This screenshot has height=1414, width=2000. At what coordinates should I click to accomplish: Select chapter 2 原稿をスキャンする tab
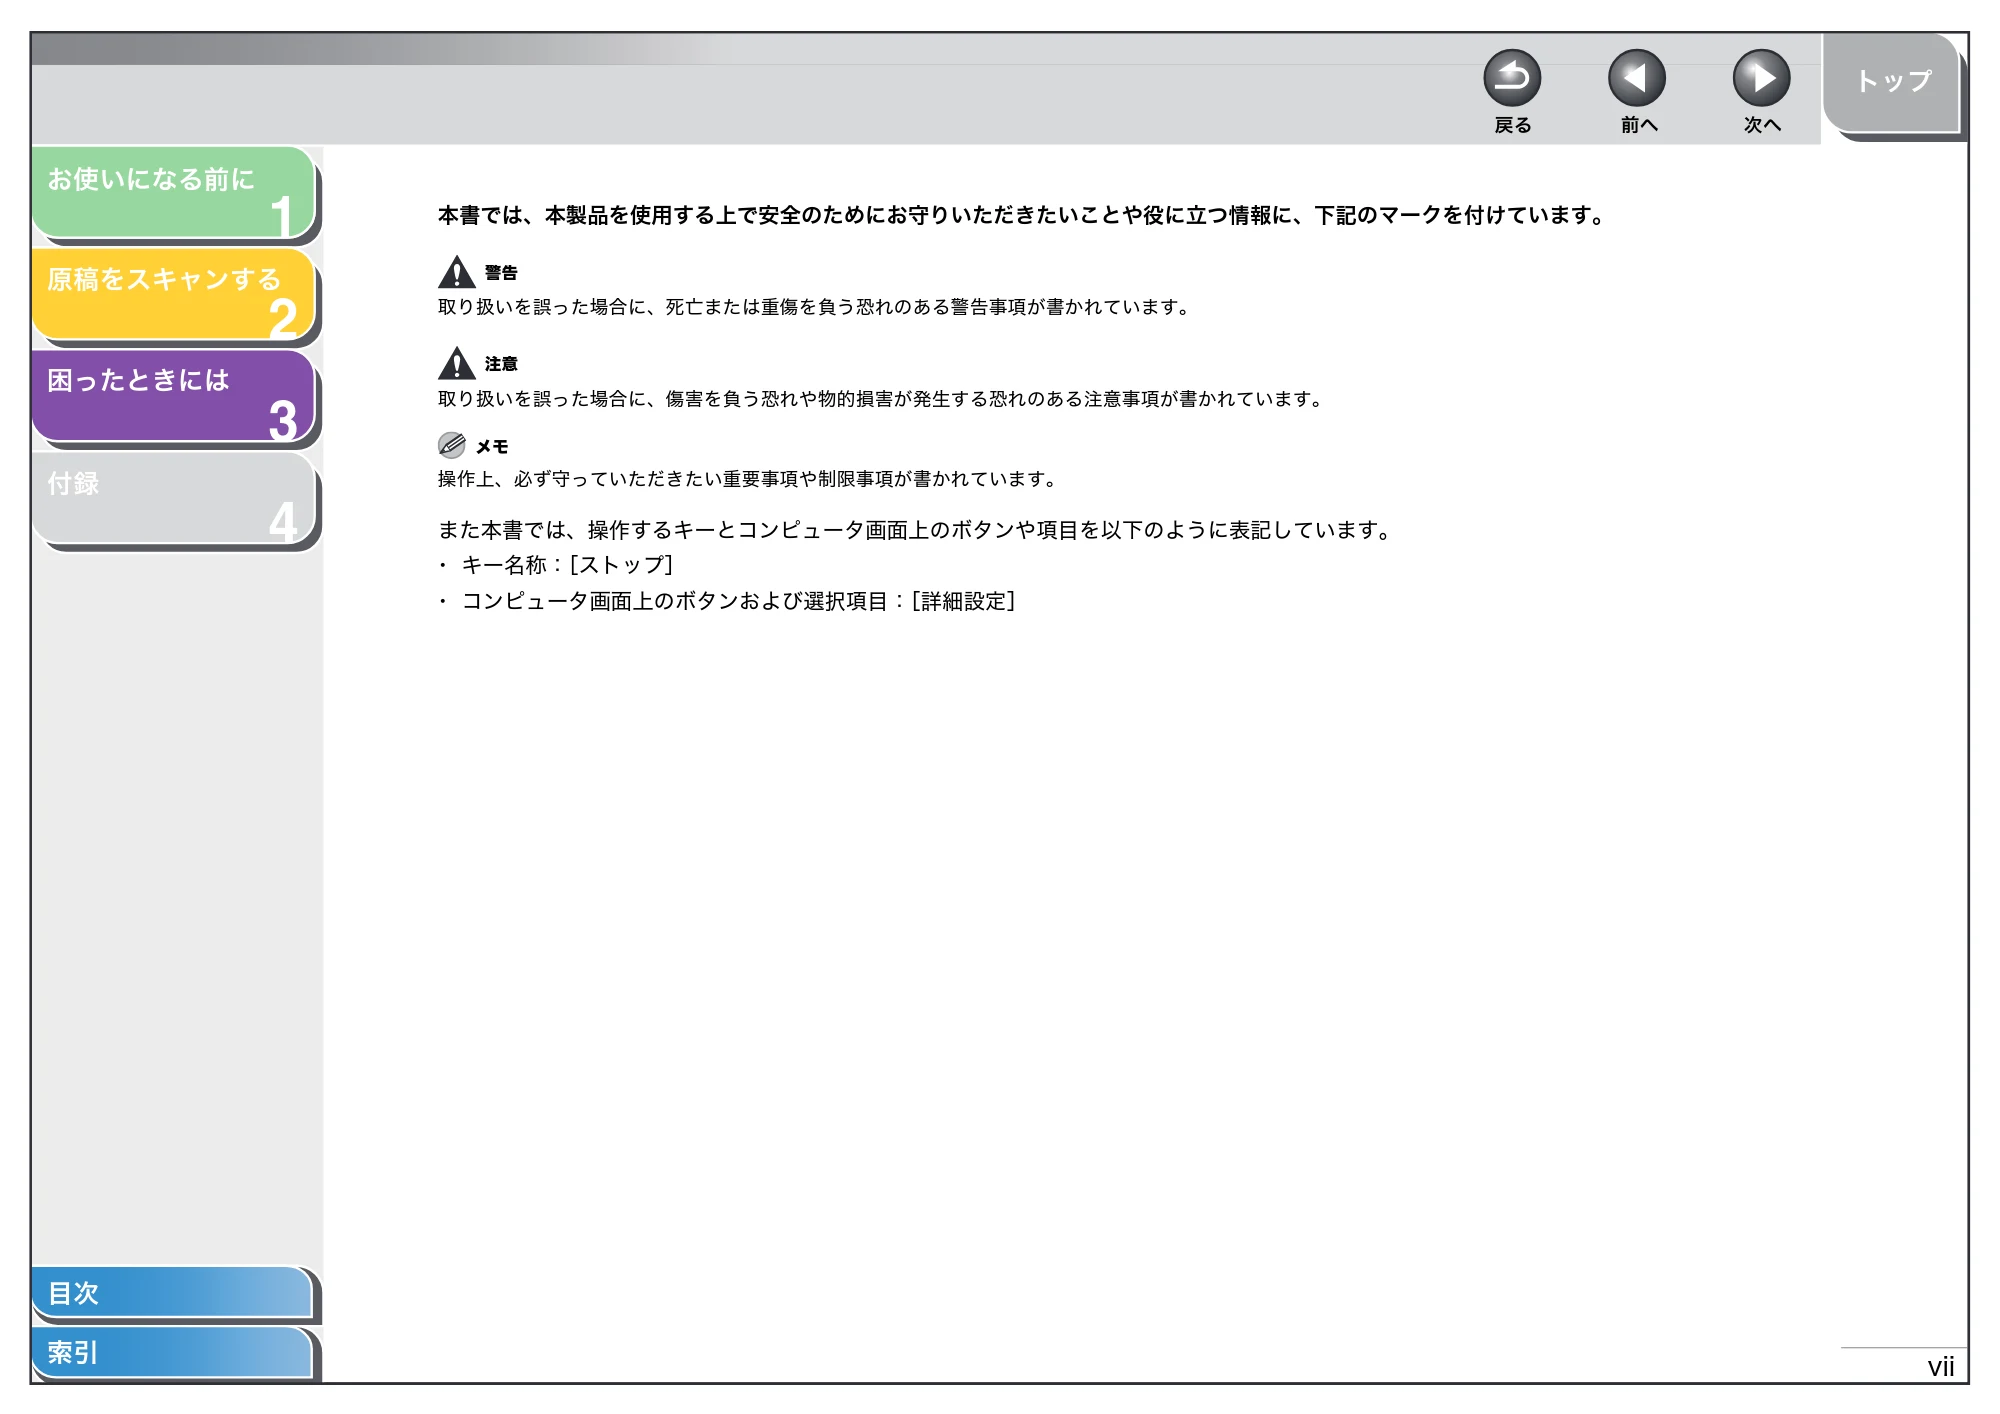[x=174, y=294]
